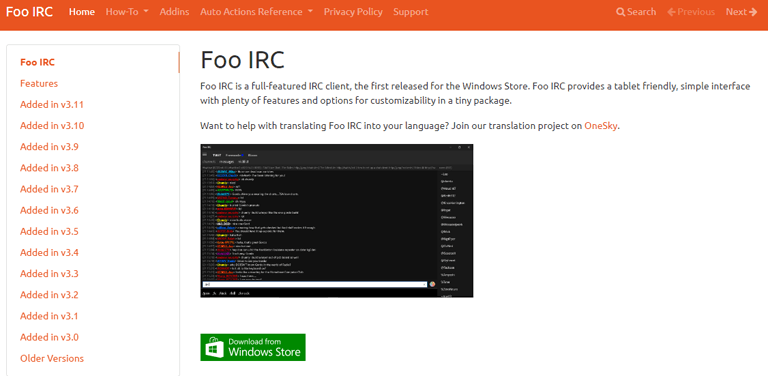Open Added in v3.6 section
Screen dimensions: 768x376
(49, 210)
